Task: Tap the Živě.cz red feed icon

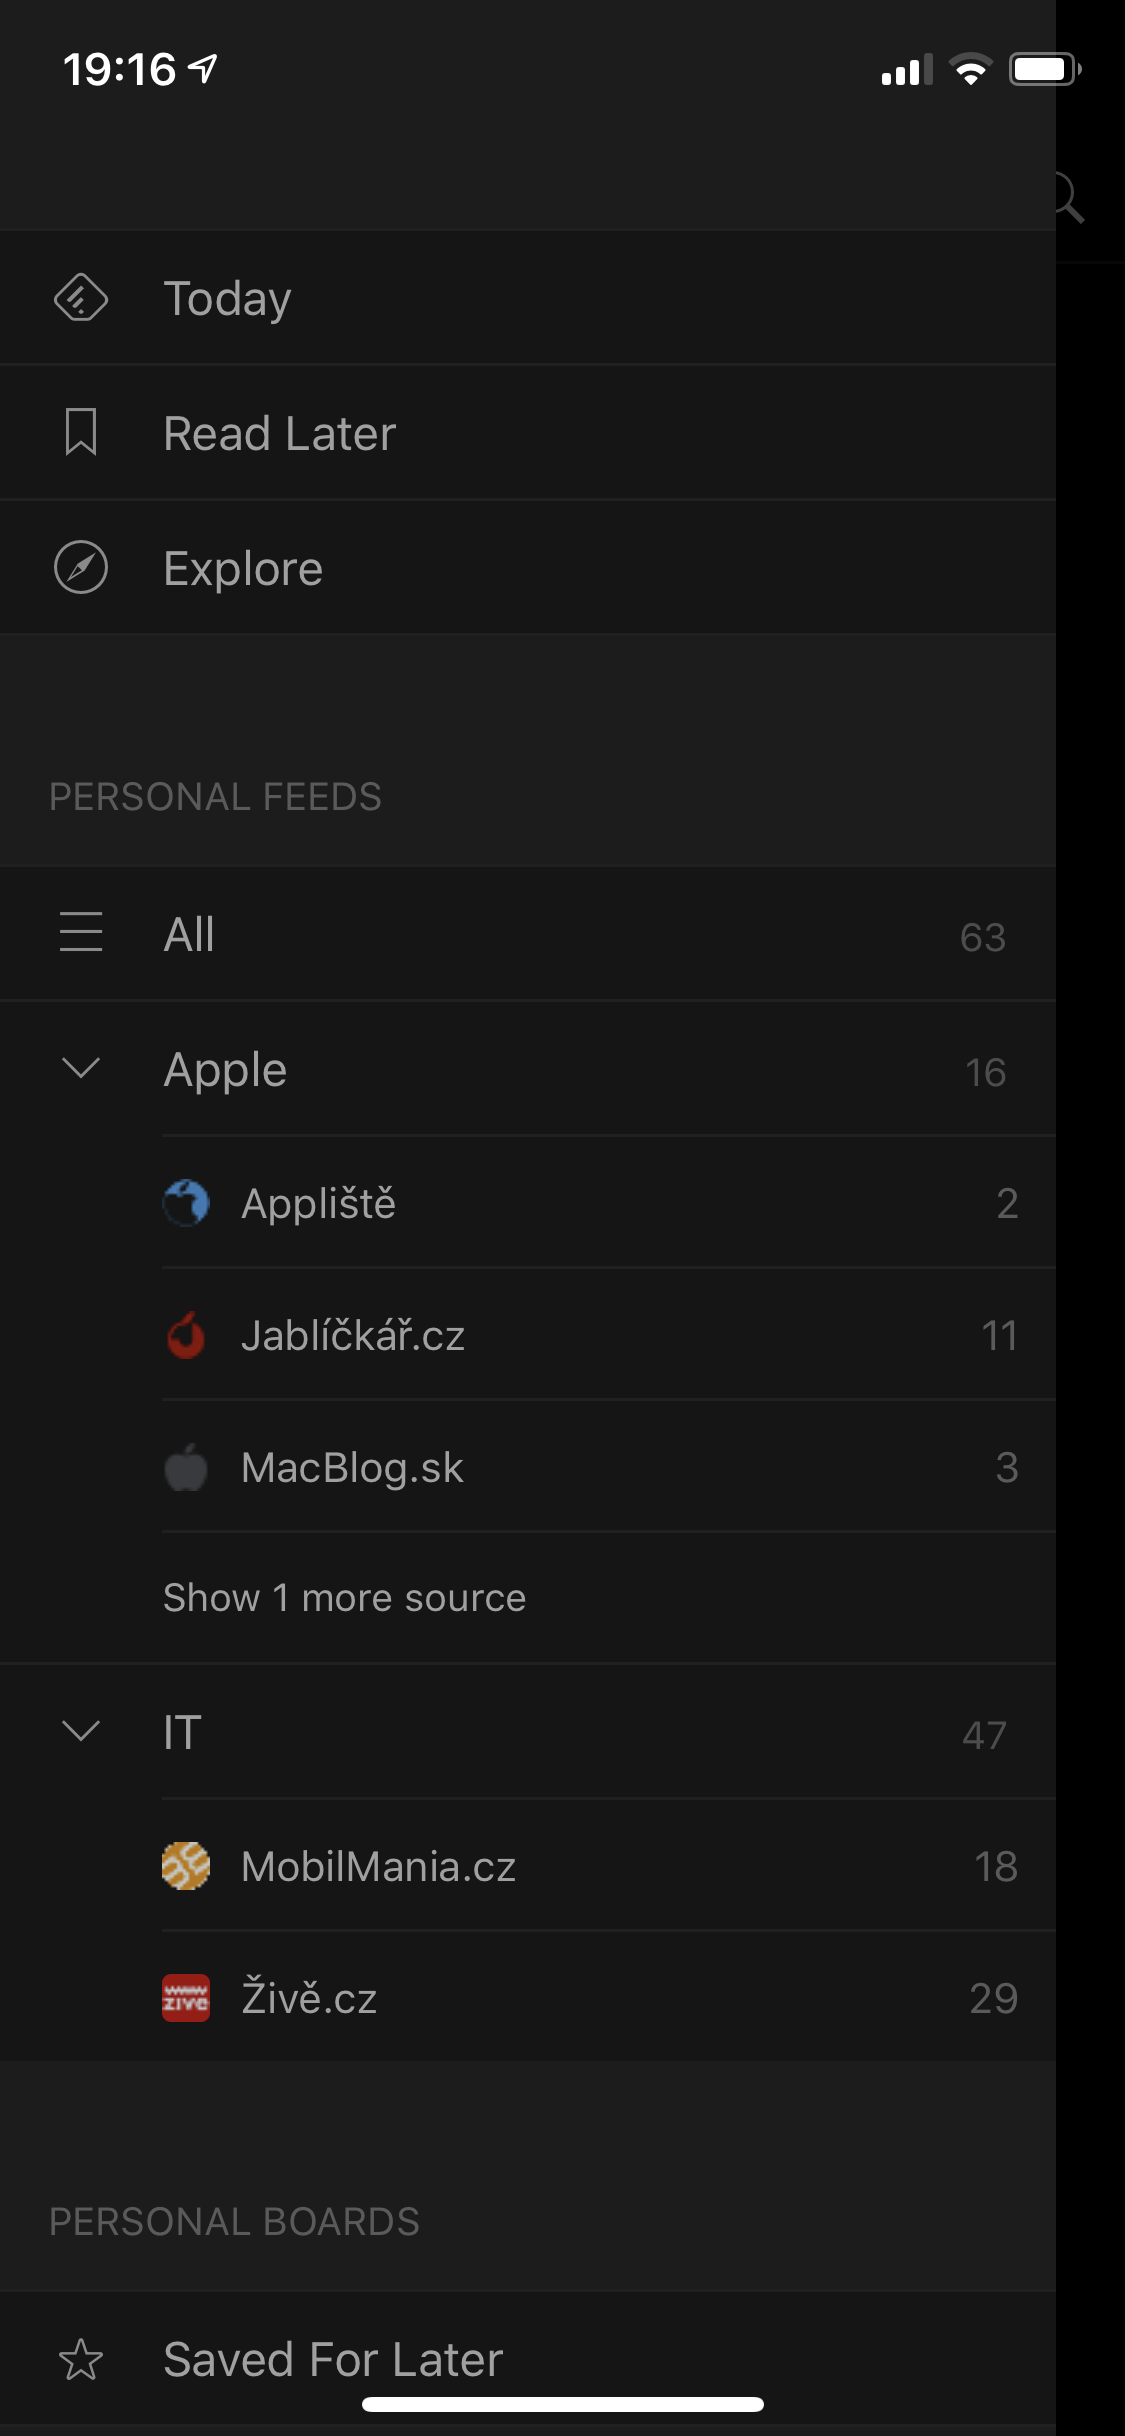Action: point(186,1998)
